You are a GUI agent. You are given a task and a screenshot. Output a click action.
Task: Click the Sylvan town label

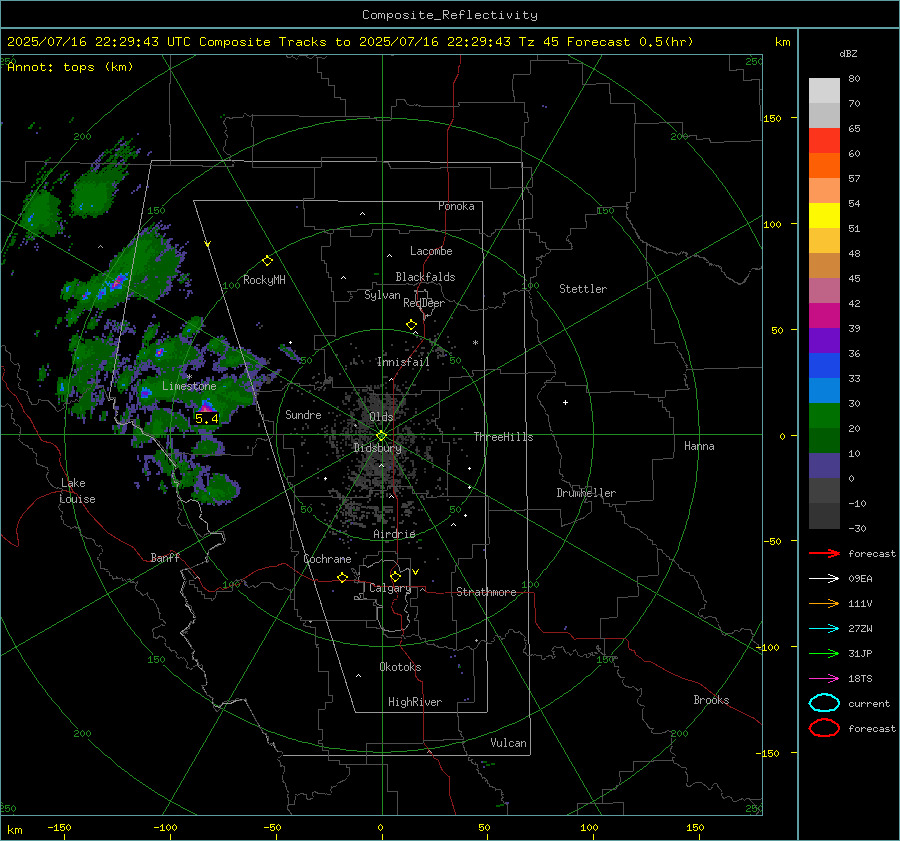(382, 294)
